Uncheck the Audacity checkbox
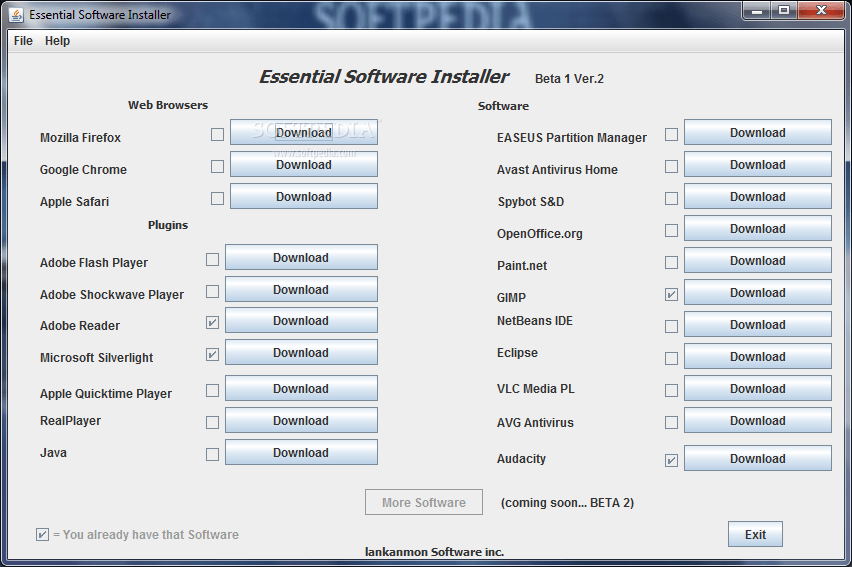 672,460
